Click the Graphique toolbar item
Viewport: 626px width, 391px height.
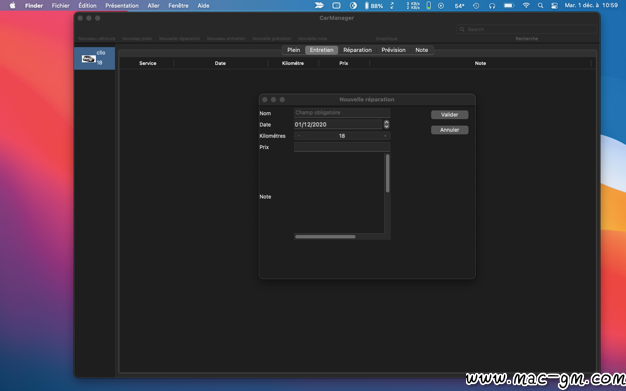pyautogui.click(x=386, y=39)
